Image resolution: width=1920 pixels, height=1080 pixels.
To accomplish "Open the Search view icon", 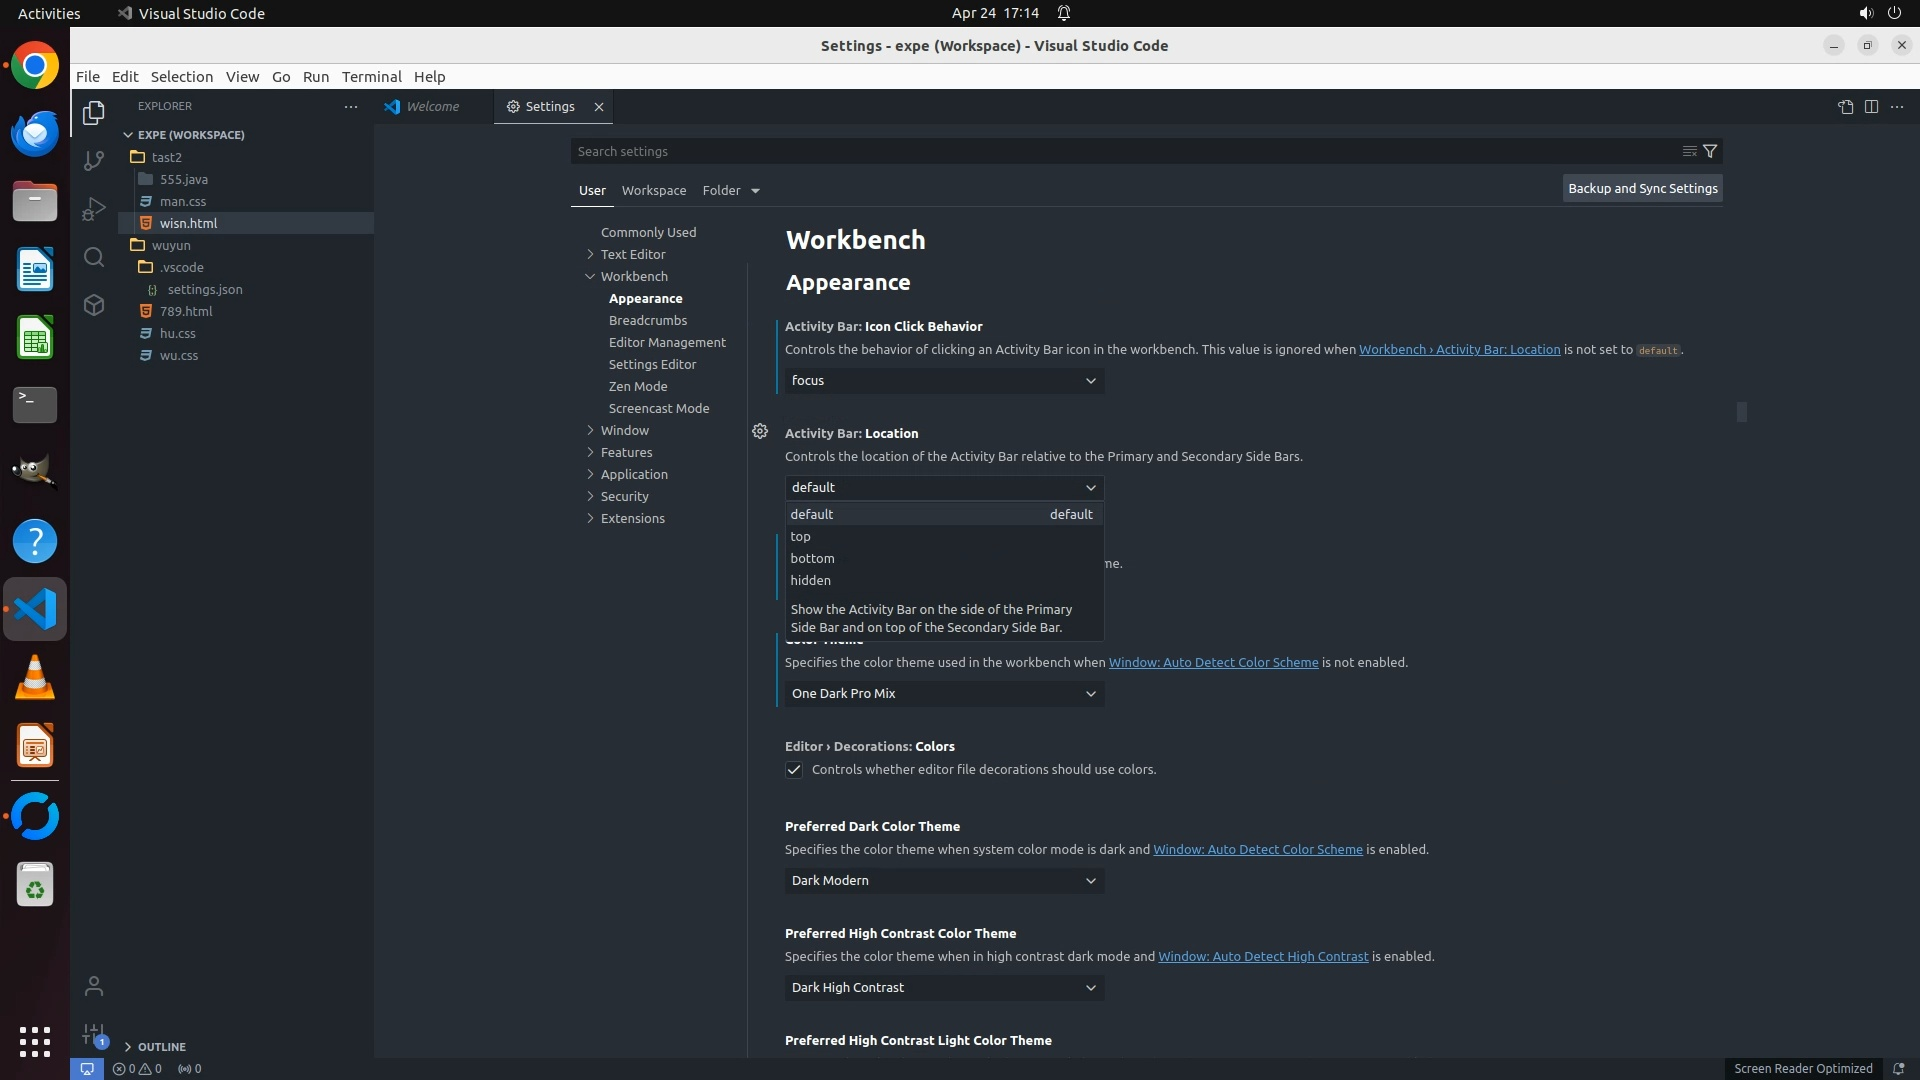I will tap(94, 257).
